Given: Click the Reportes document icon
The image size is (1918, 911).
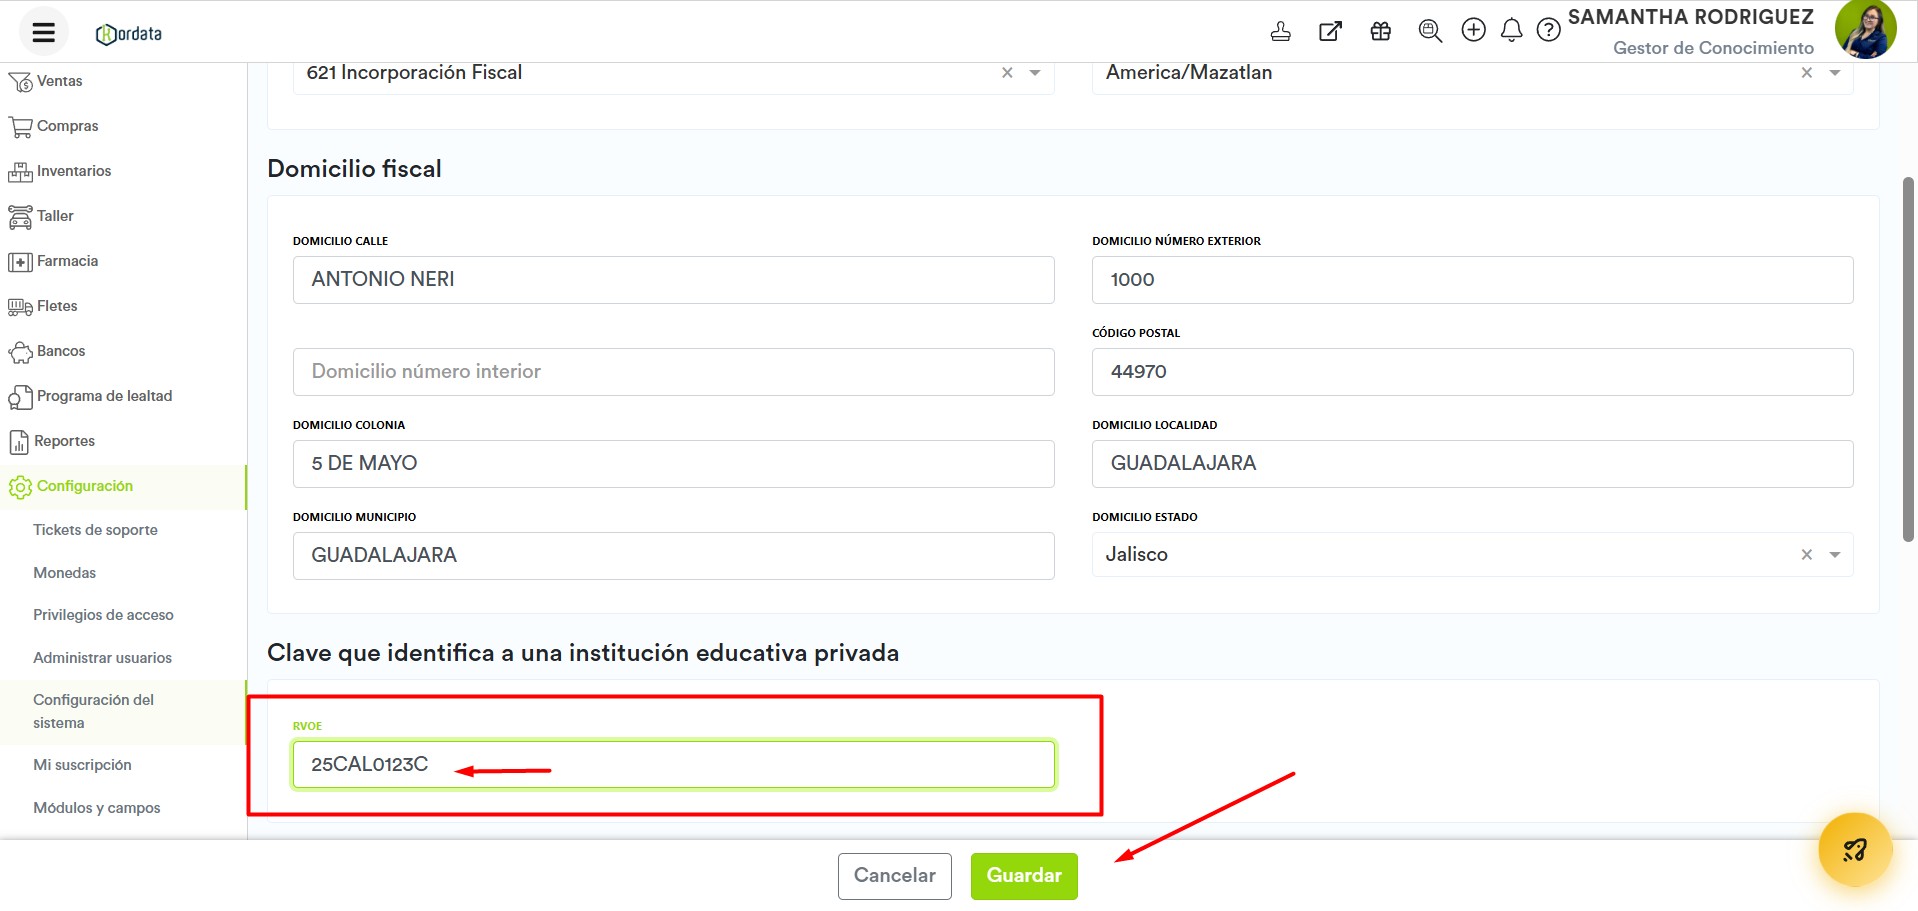Looking at the screenshot, I should click(19, 442).
